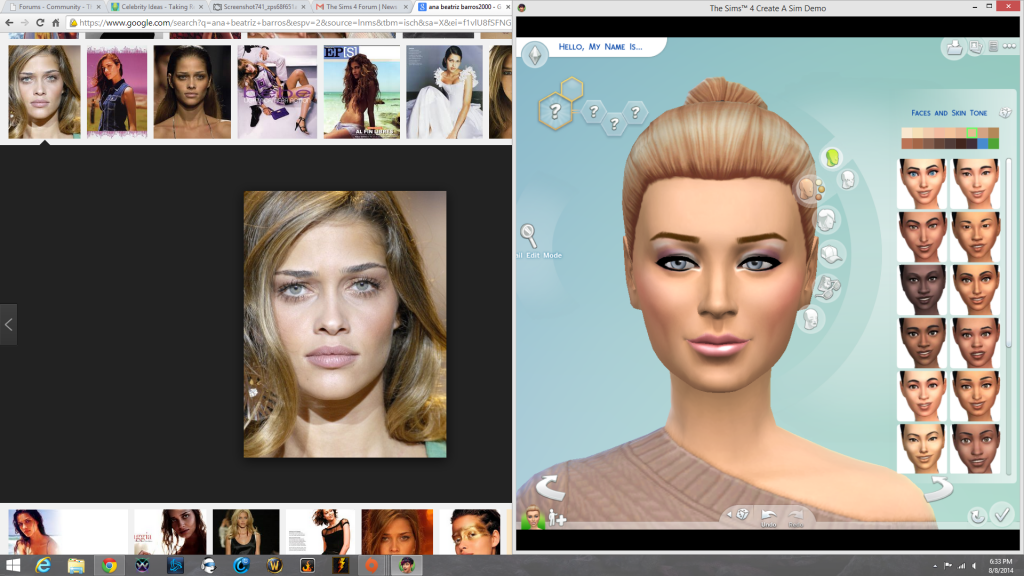
Task: Expand the randomize options arrow
Action: click(728, 514)
